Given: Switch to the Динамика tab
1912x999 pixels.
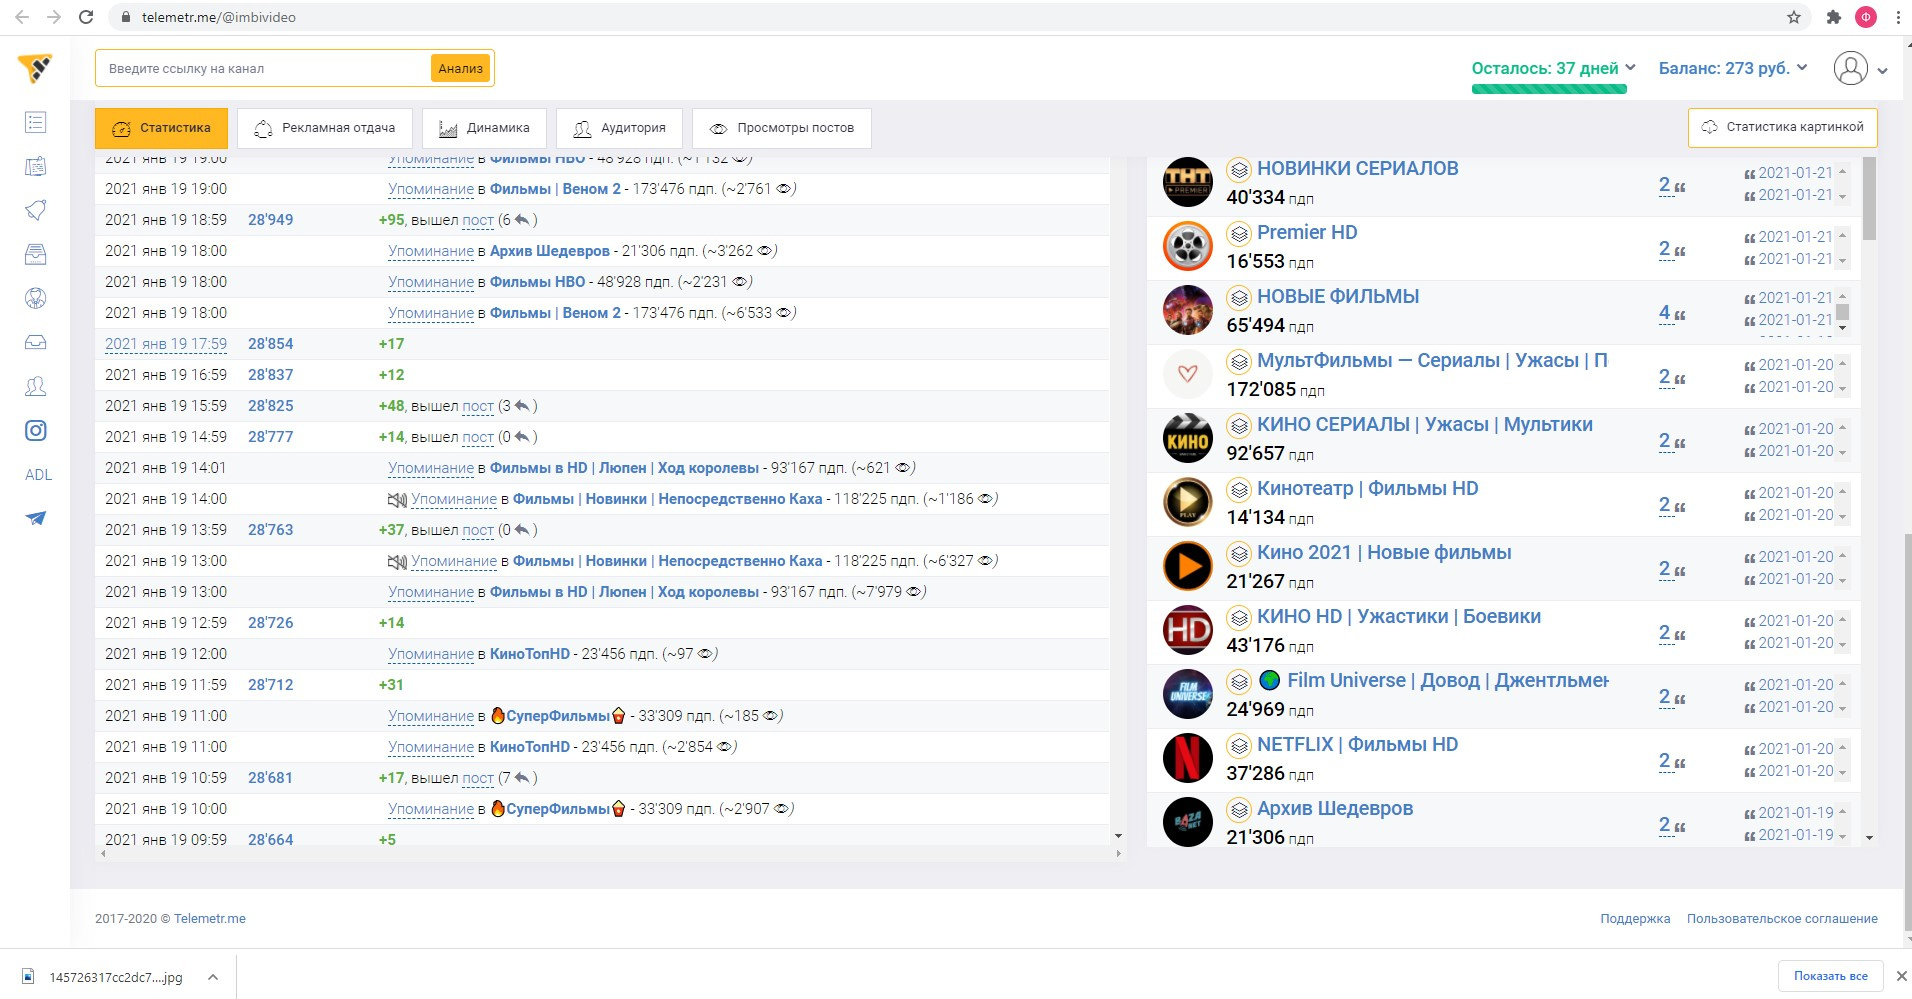Looking at the screenshot, I should (484, 128).
